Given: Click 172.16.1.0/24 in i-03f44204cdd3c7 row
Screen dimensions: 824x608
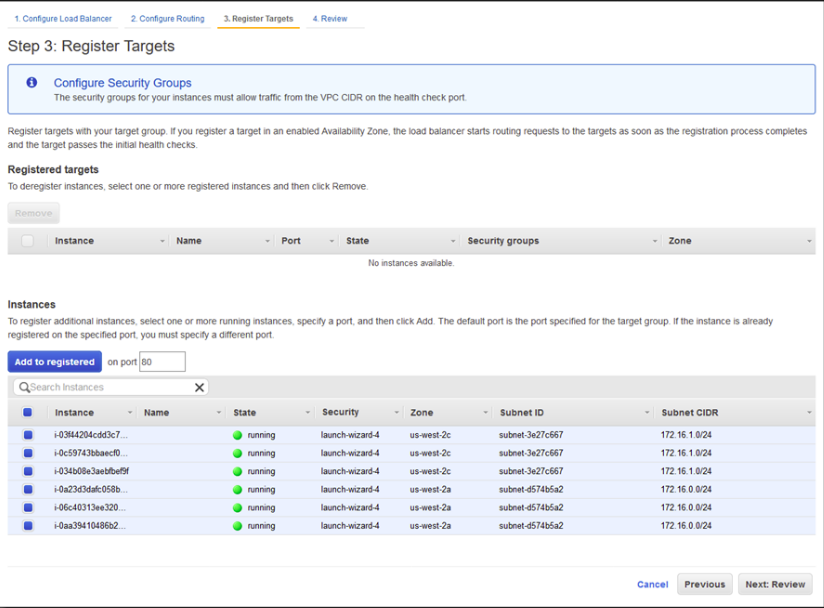Looking at the screenshot, I should click(x=686, y=435).
